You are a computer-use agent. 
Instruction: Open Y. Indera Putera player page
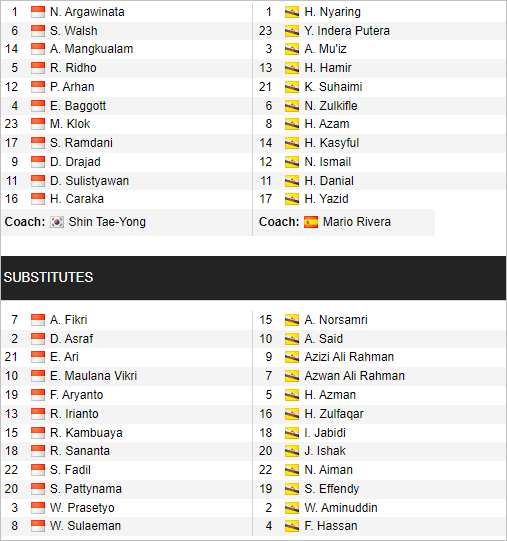tap(347, 31)
